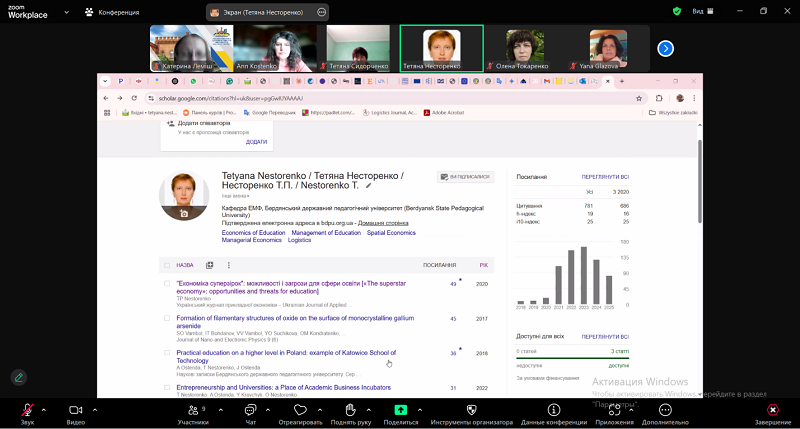The image size is (800, 429).
Task: Open ПЕРЕГЛЯНУТИ ВСІ link next to Посилання
Action: click(x=605, y=177)
